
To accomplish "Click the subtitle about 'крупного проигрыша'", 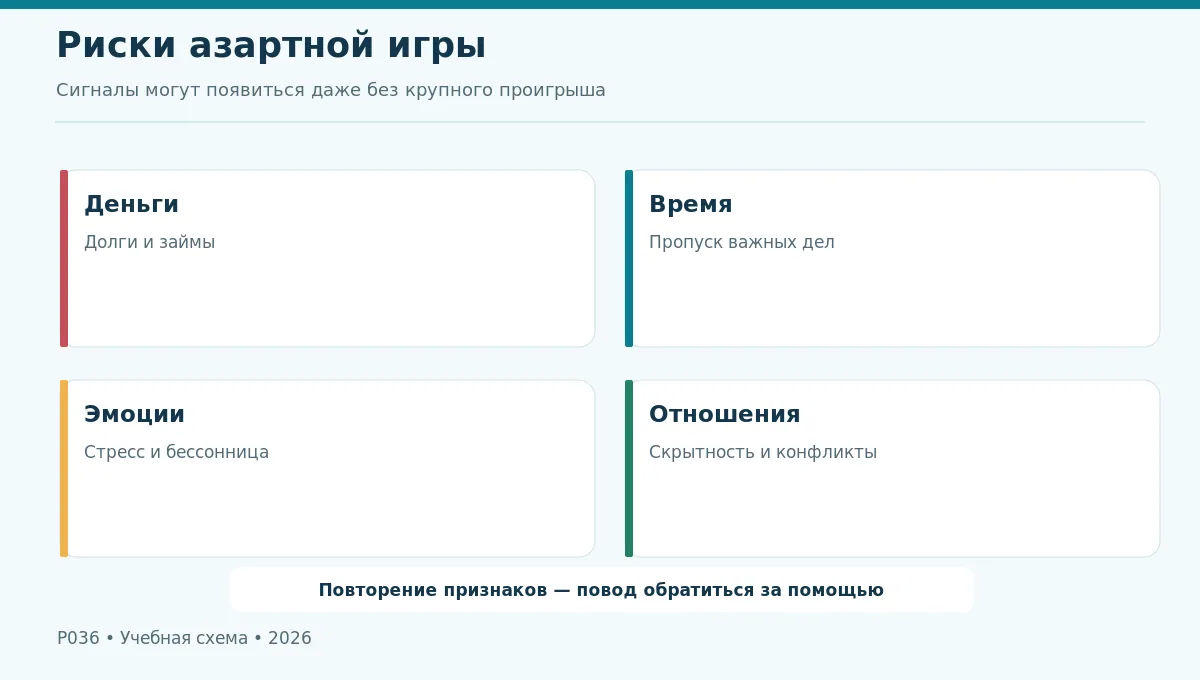I will pos(331,90).
